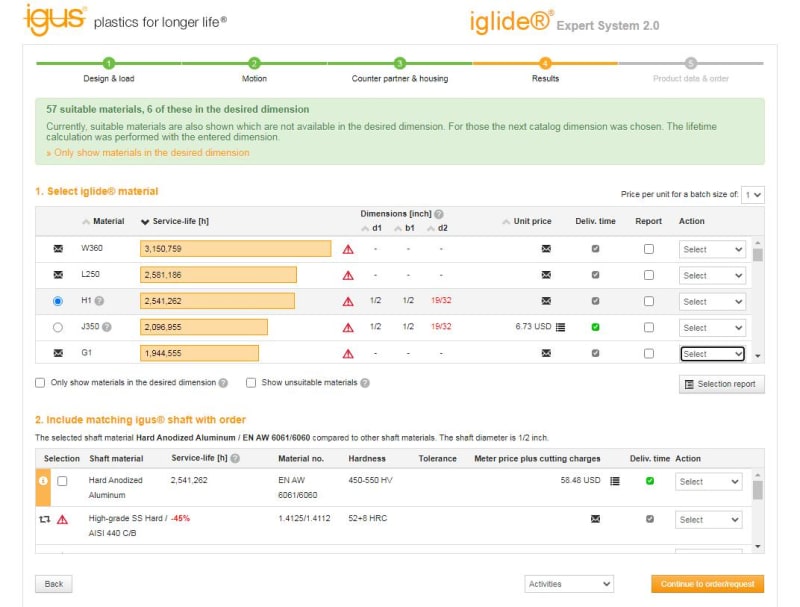Click 'Only show materials in the desired dimension' link
The width and height of the screenshot is (800, 607).
[147, 153]
